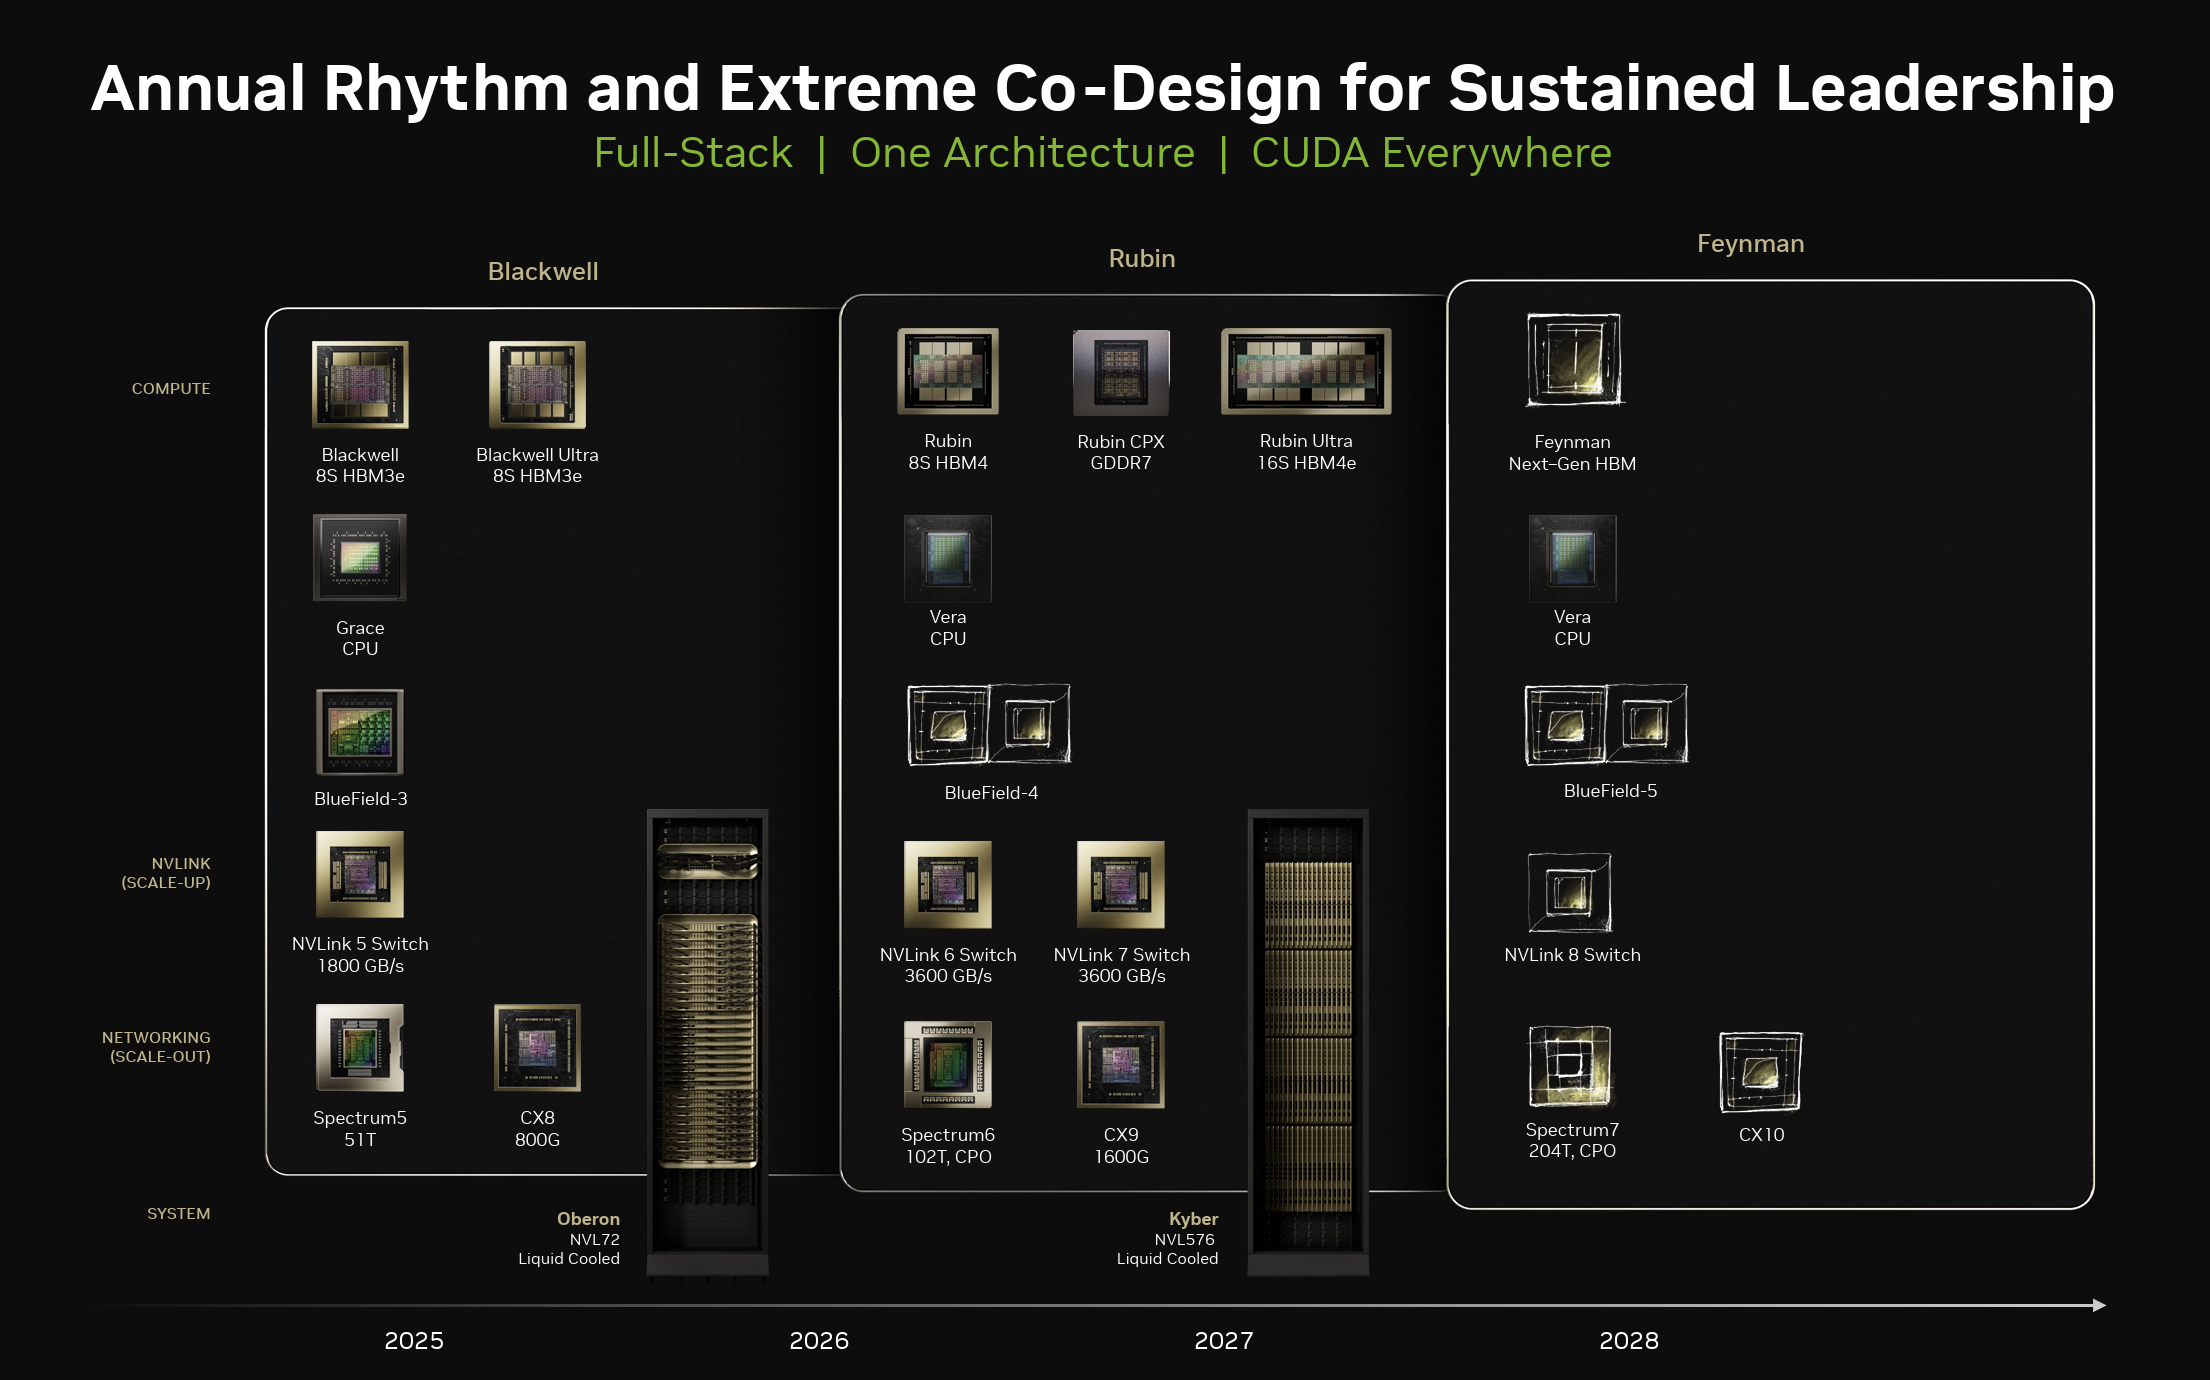This screenshot has height=1380, width=2210.
Task: Click the Kyber NVL576 rack image
Action: pos(1308,1040)
